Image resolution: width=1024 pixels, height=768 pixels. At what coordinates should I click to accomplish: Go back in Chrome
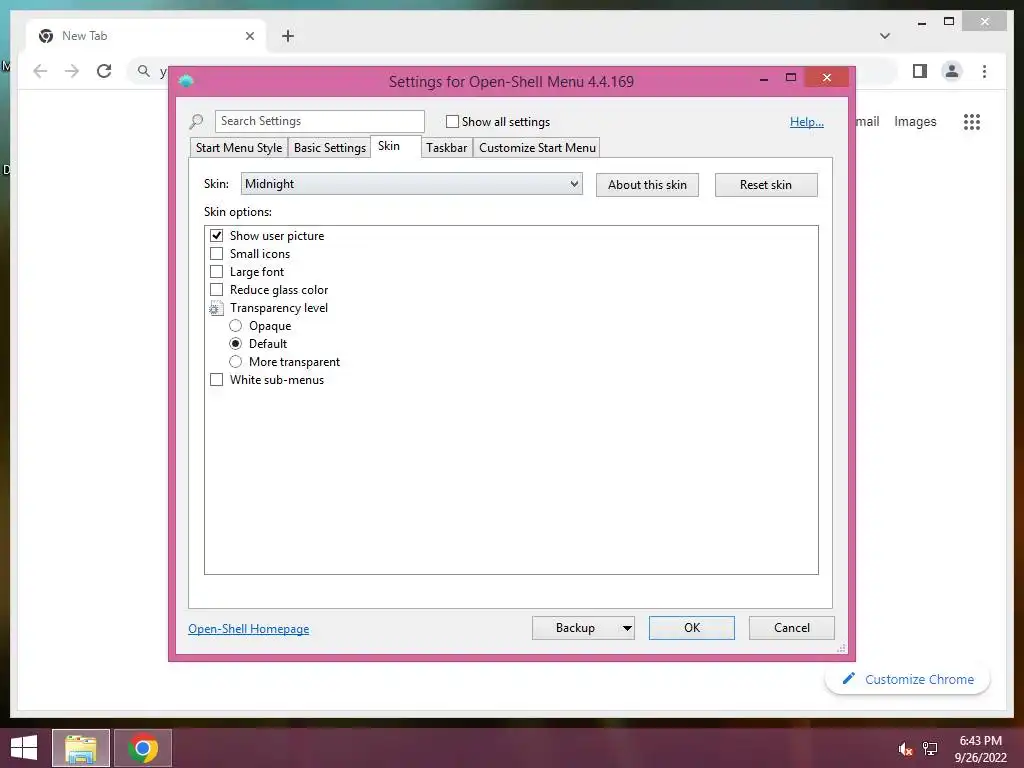40,71
